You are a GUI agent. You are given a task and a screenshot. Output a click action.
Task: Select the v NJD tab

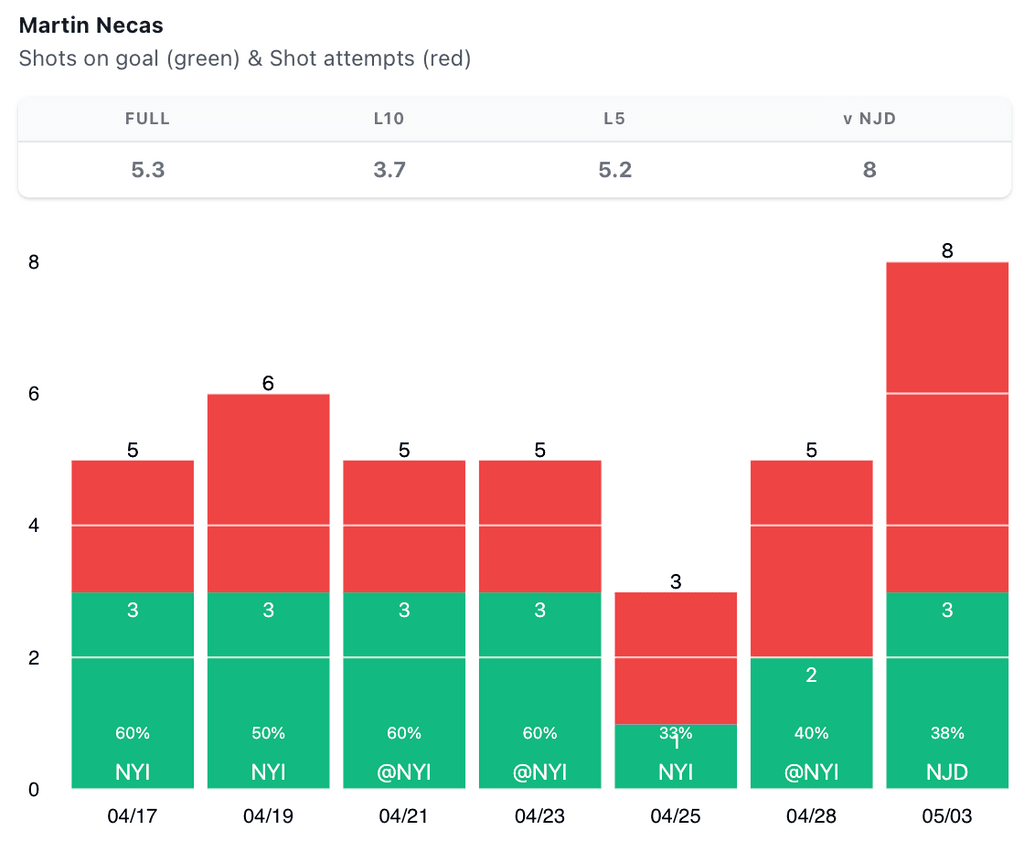click(869, 118)
